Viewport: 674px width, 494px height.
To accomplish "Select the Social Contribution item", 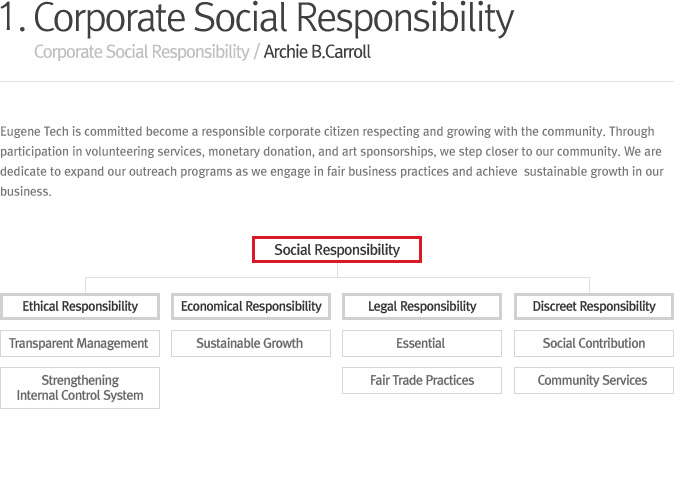I will click(x=594, y=344).
